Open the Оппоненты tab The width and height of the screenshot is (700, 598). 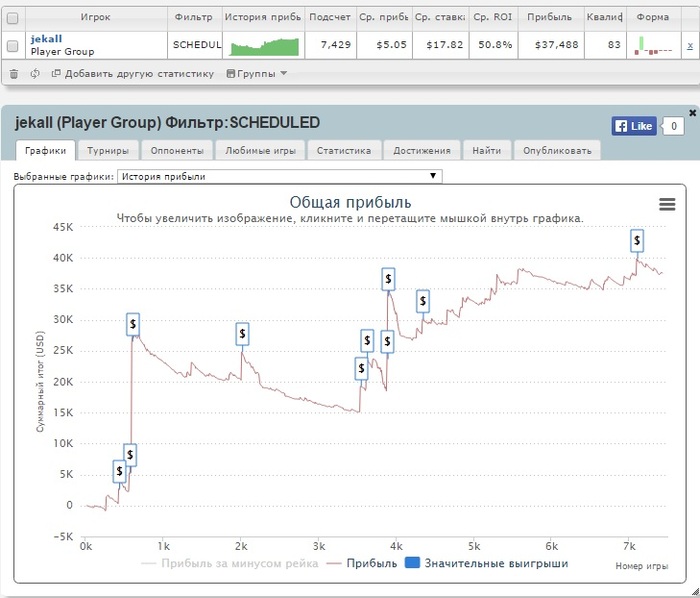click(x=177, y=150)
